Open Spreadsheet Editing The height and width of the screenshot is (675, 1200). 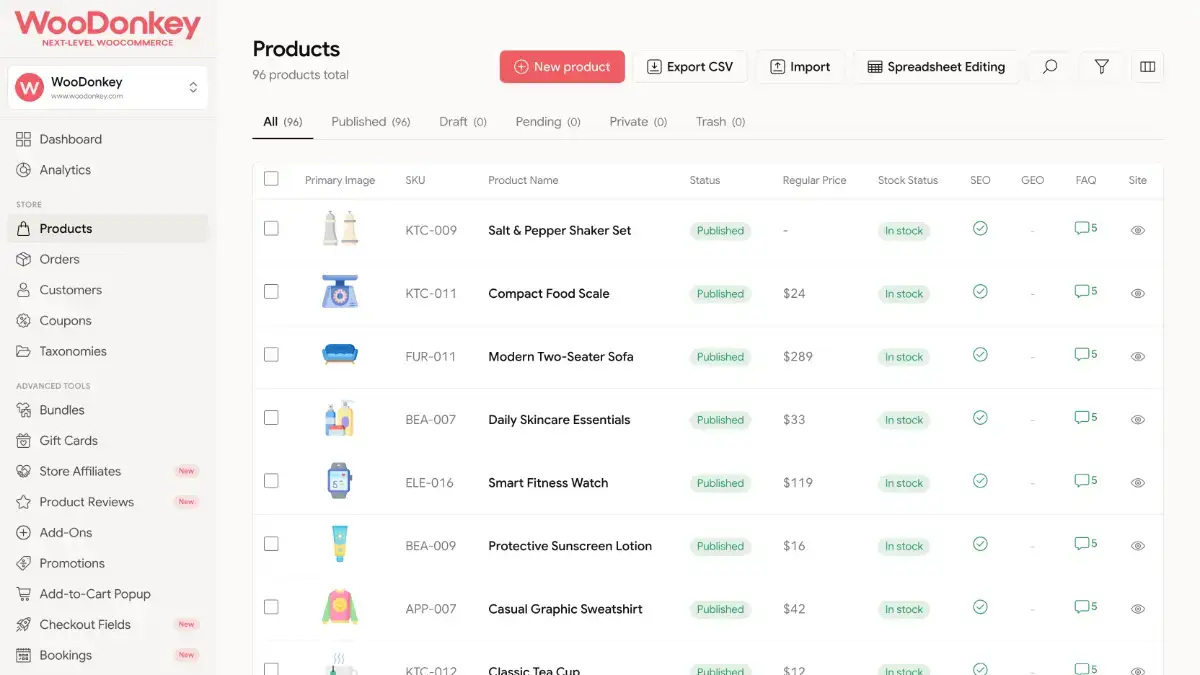tap(936, 67)
